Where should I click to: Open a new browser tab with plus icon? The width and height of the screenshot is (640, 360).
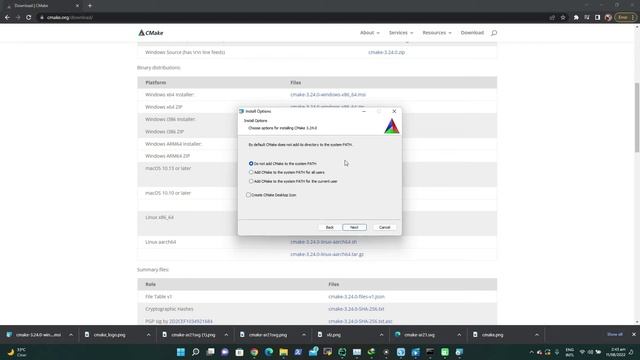90,6
